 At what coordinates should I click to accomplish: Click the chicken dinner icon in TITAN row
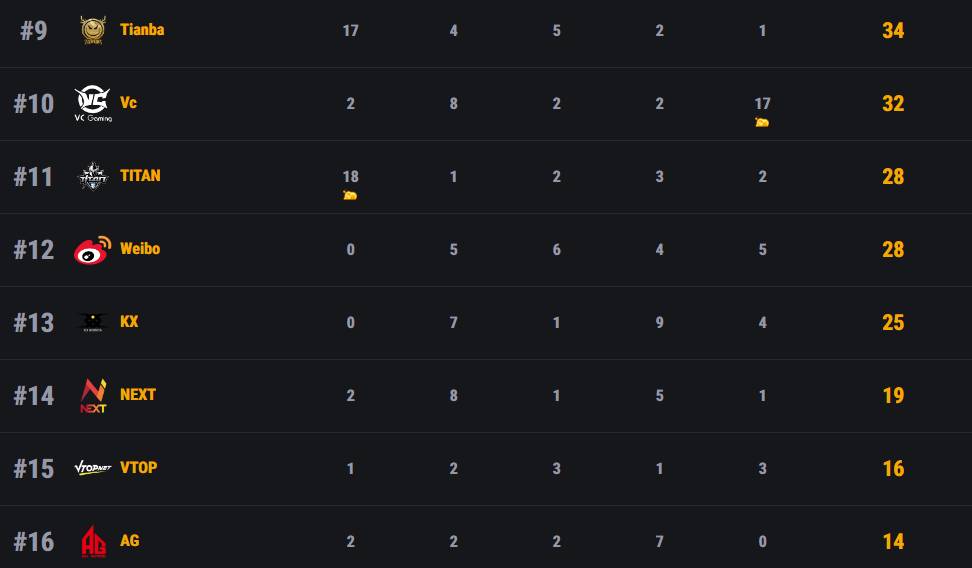[x=350, y=195]
